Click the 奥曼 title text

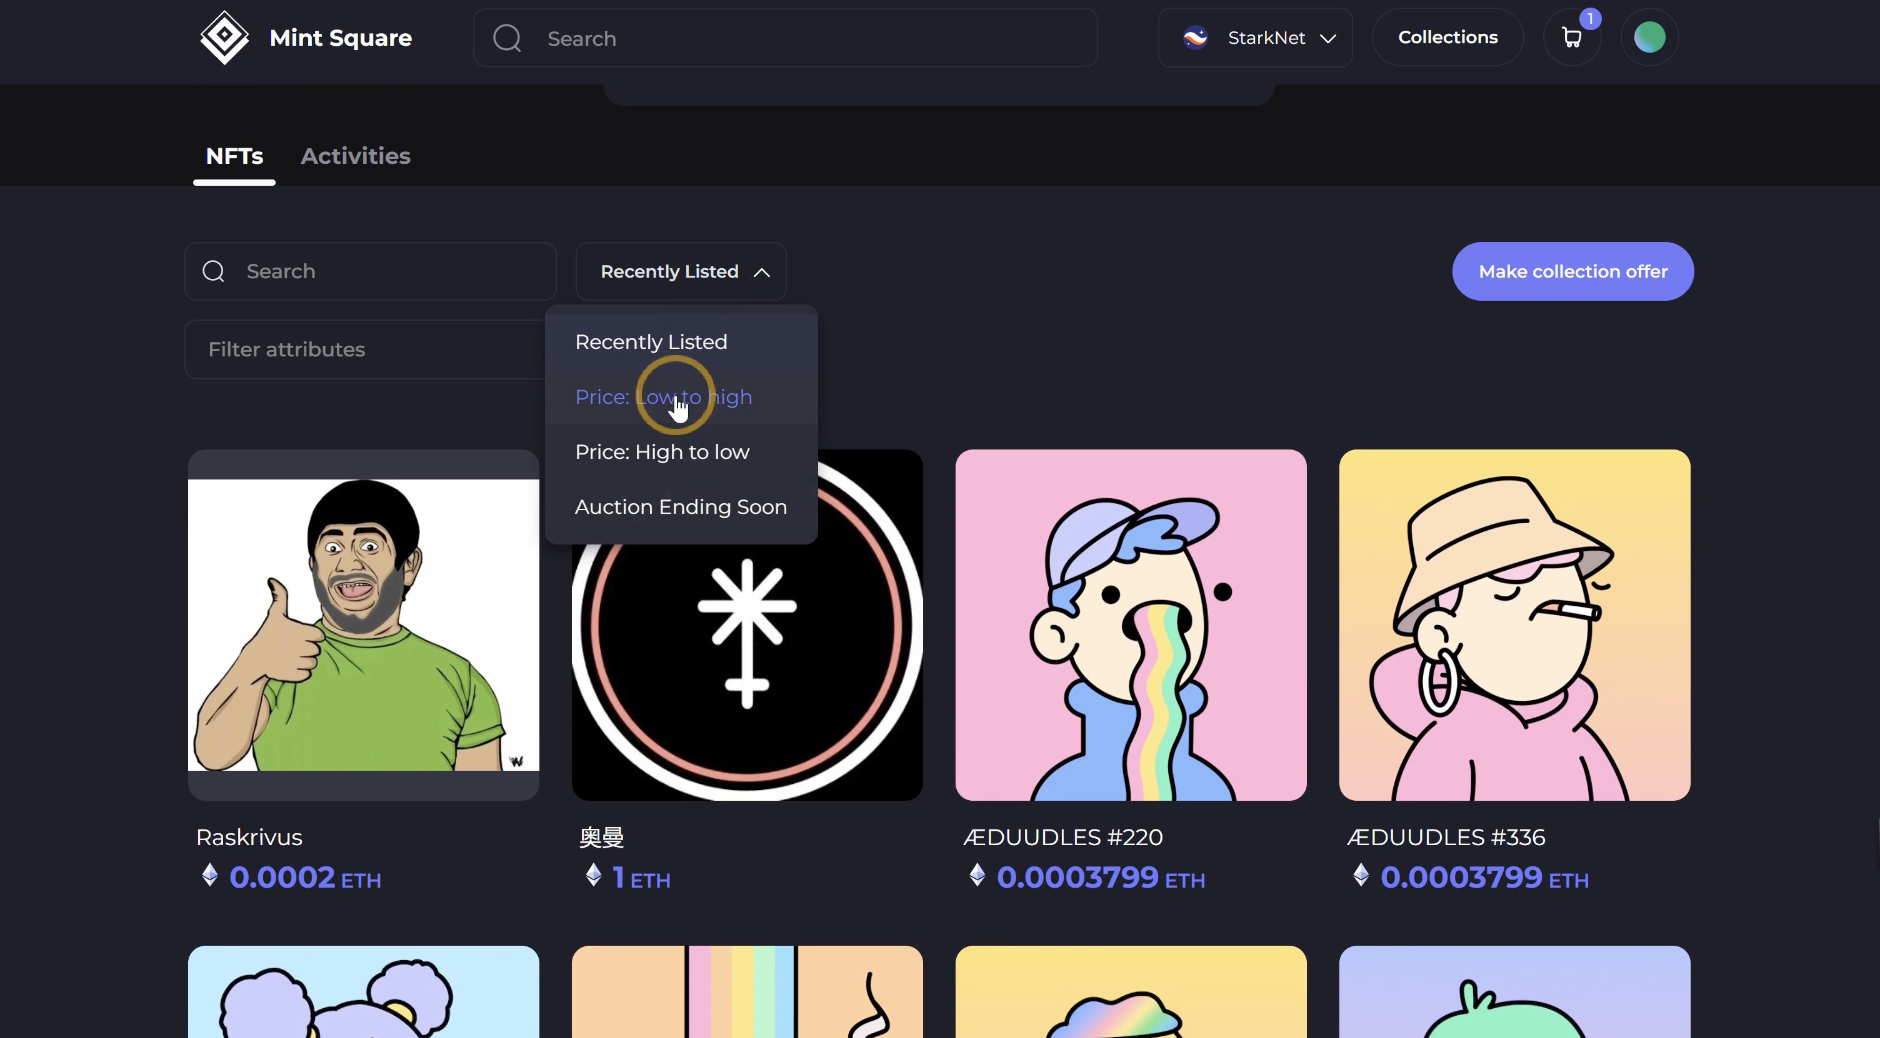(602, 837)
